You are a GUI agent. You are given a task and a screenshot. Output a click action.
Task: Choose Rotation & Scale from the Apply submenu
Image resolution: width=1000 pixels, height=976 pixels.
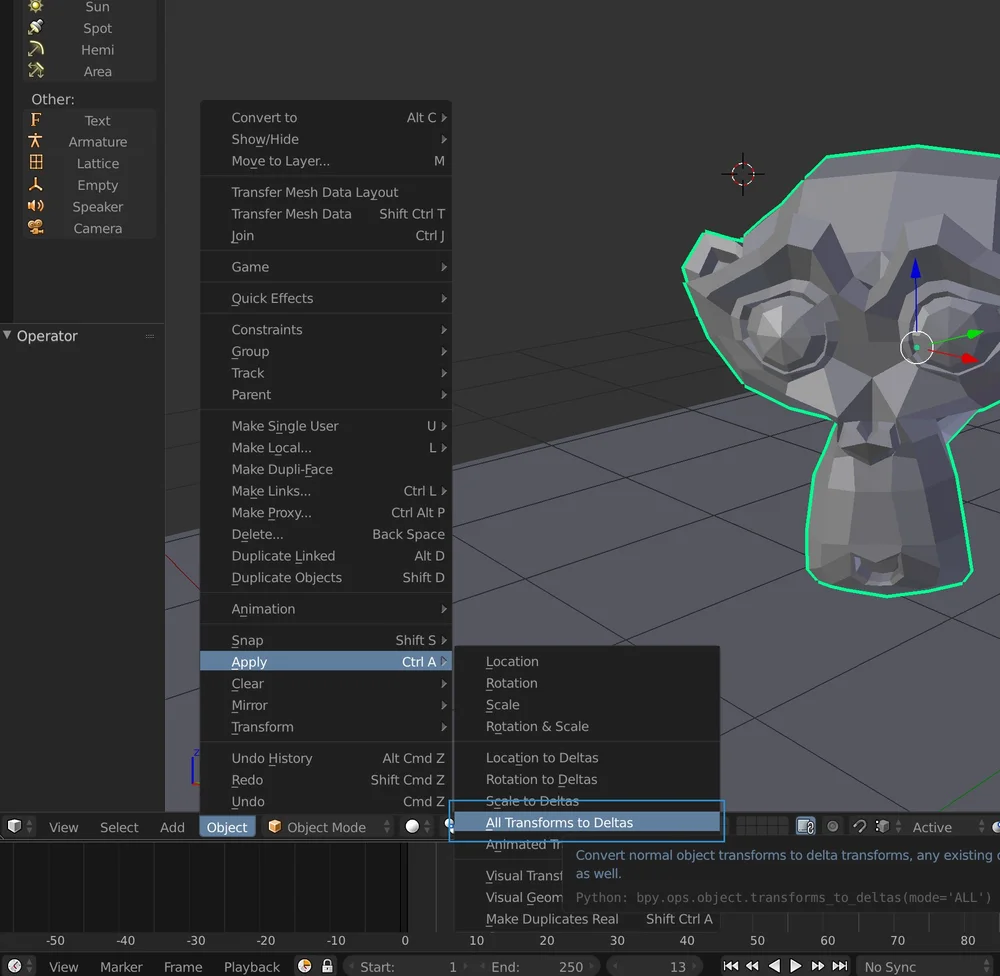(x=535, y=726)
